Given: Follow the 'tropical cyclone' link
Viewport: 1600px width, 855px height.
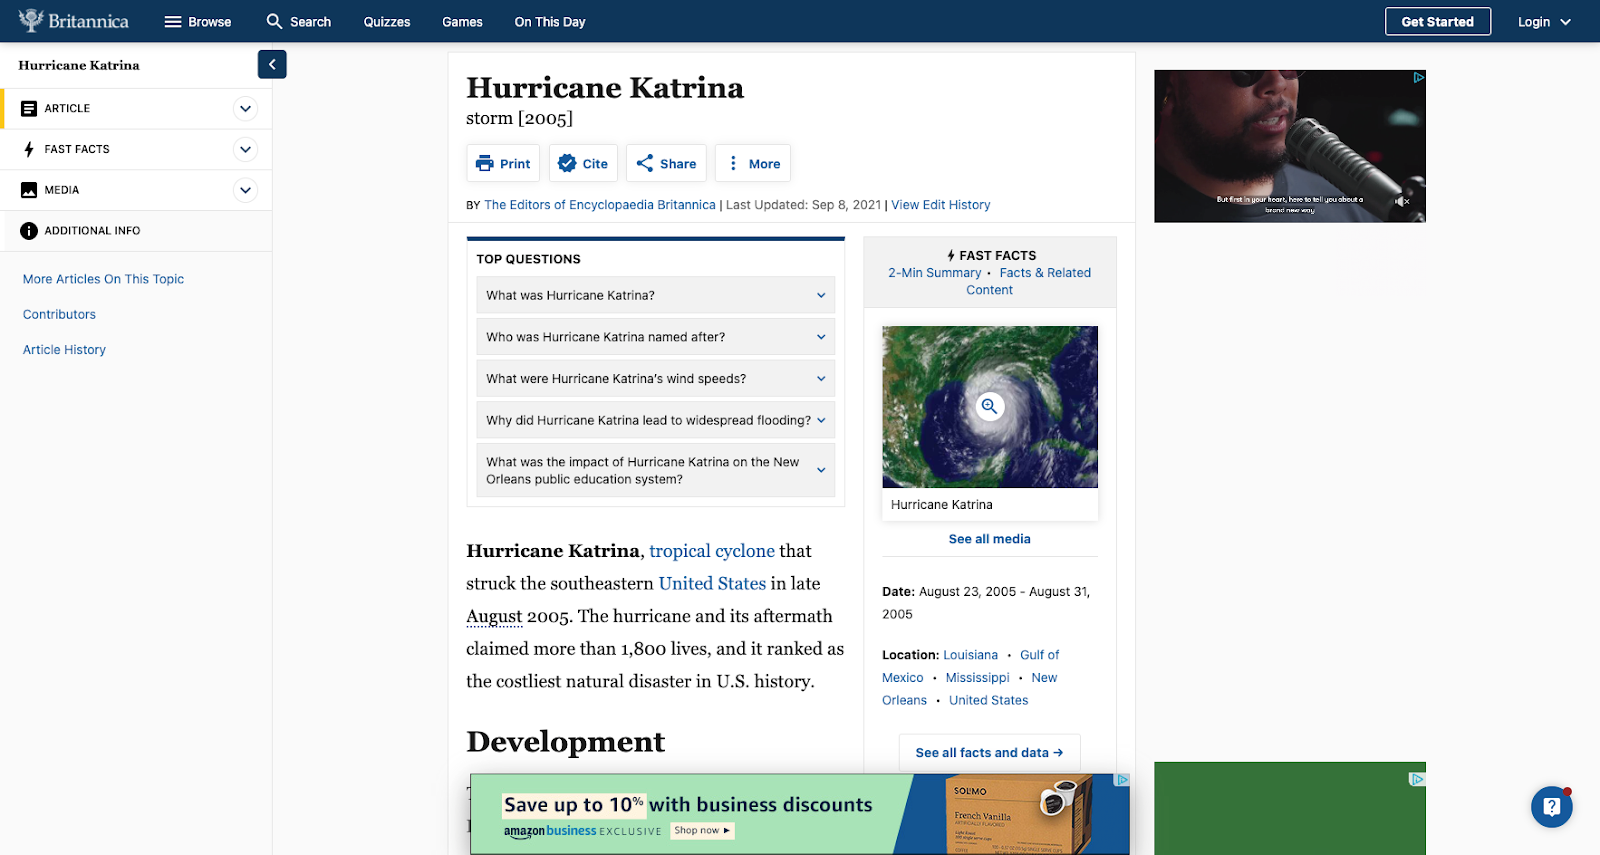Looking at the screenshot, I should click(x=712, y=551).
